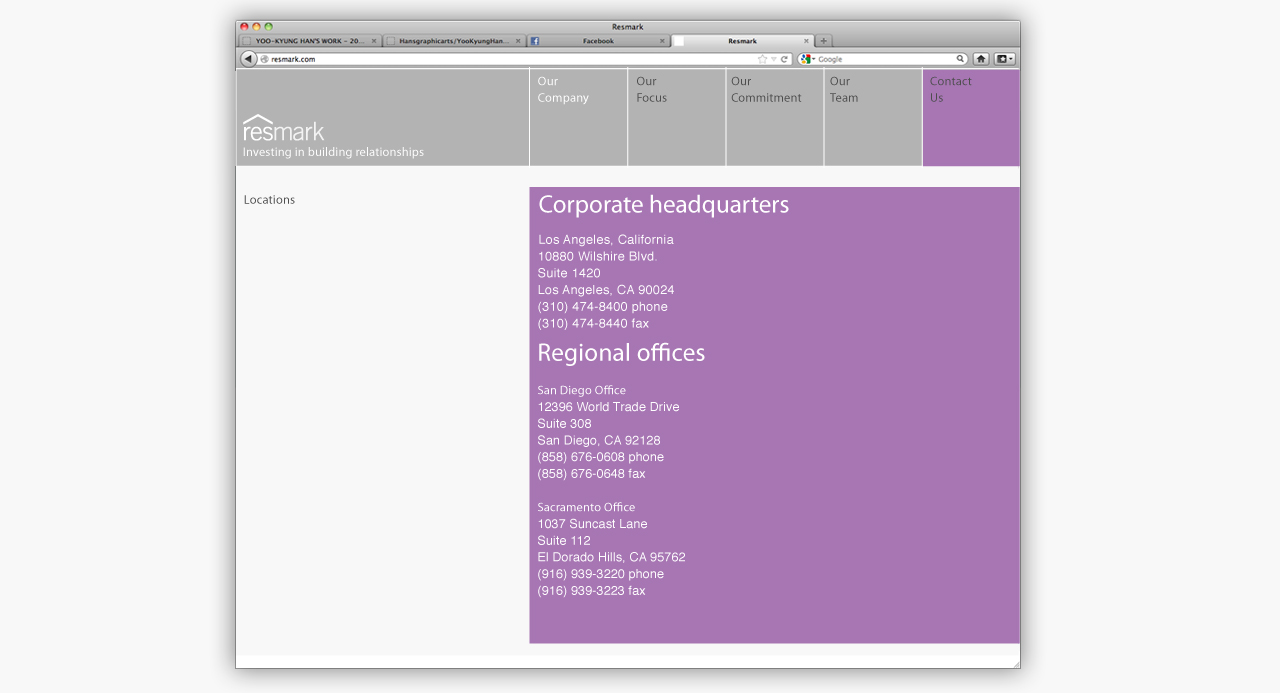Image resolution: width=1280 pixels, height=693 pixels.
Task: Open the URL history dropdown arrow
Action: [773, 59]
